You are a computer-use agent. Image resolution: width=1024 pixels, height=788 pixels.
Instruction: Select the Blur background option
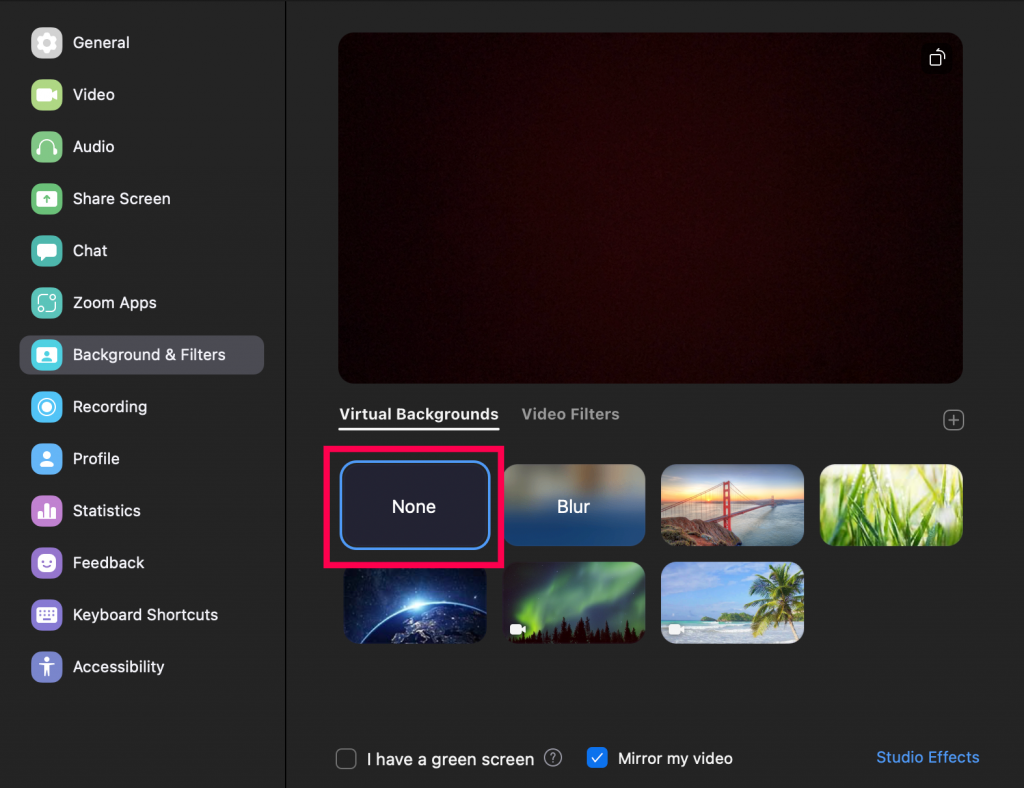point(574,505)
